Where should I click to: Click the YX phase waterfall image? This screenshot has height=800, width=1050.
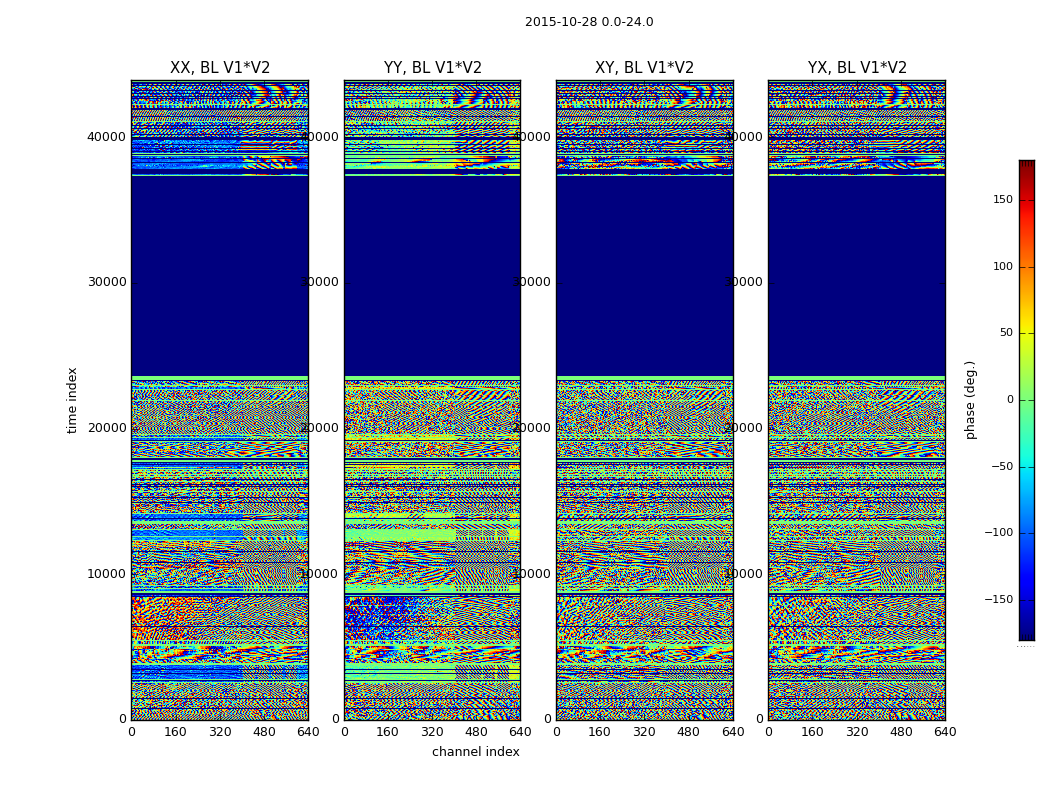(857, 400)
